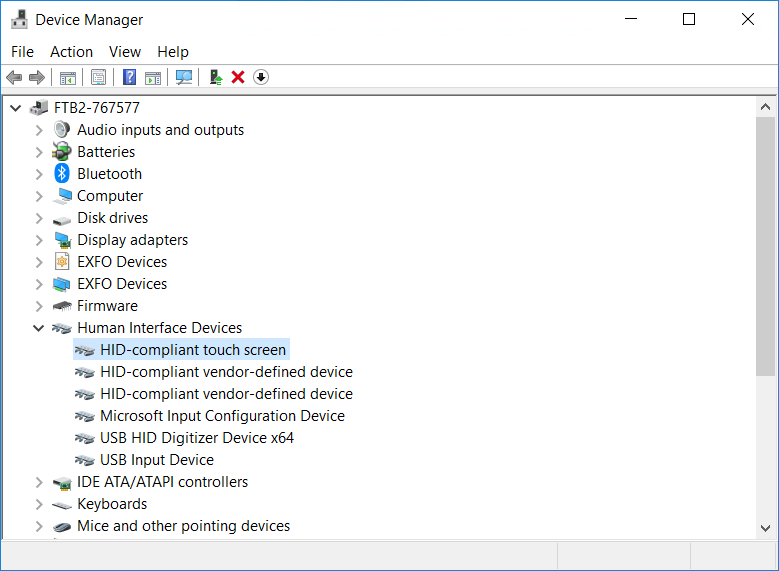Toggle the console tree pane icon

click(68, 78)
